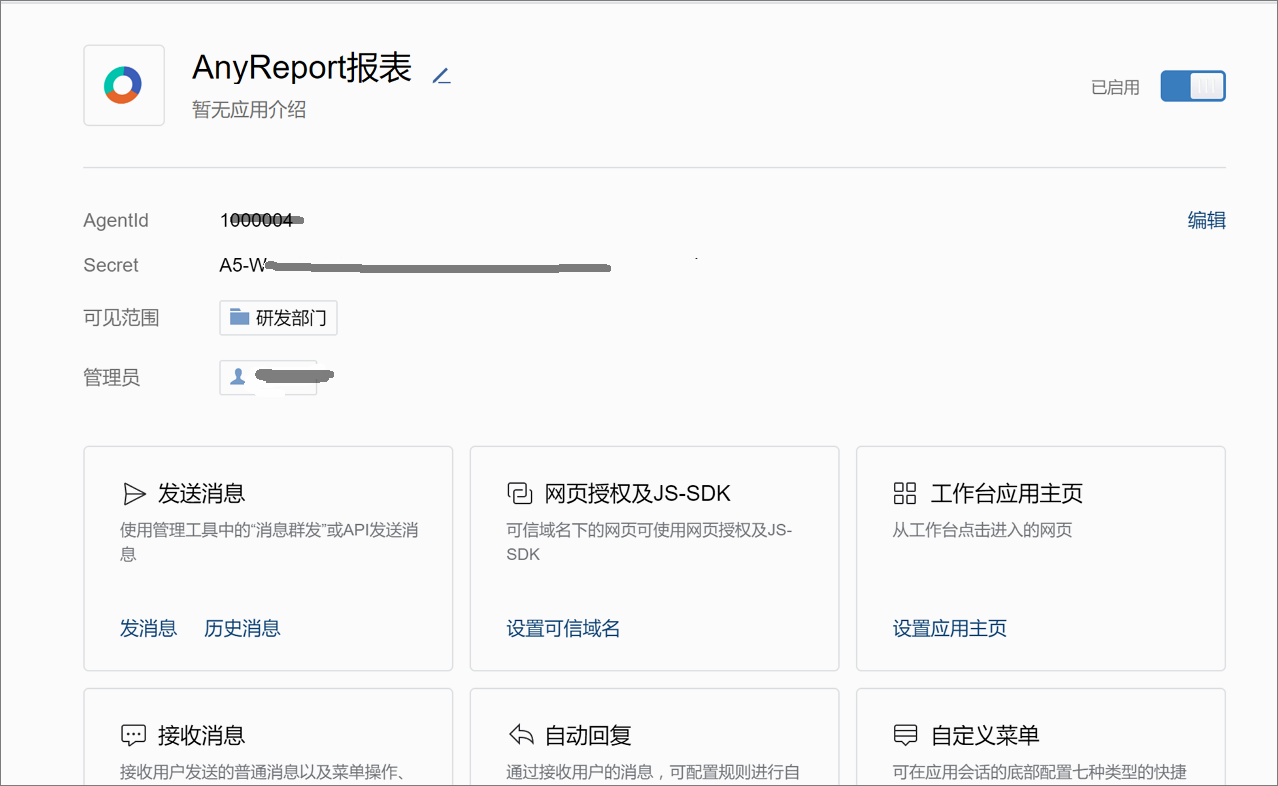The image size is (1278, 786).
Task: Click the 接收消息 chat bubble icon
Action: pyautogui.click(x=134, y=736)
